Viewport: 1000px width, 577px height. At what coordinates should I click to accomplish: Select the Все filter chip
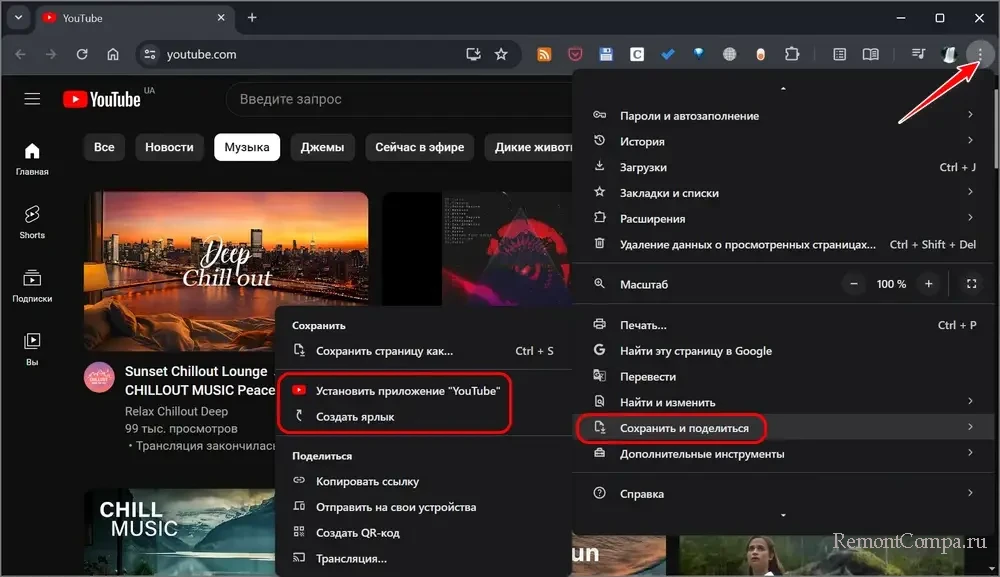[x=104, y=147]
